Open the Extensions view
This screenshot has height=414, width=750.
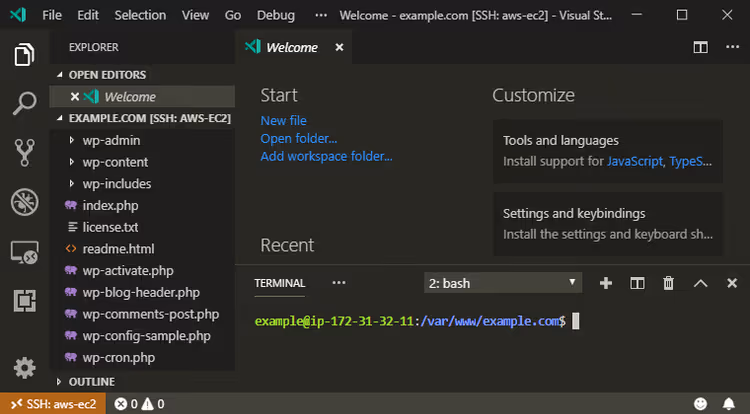(24, 301)
